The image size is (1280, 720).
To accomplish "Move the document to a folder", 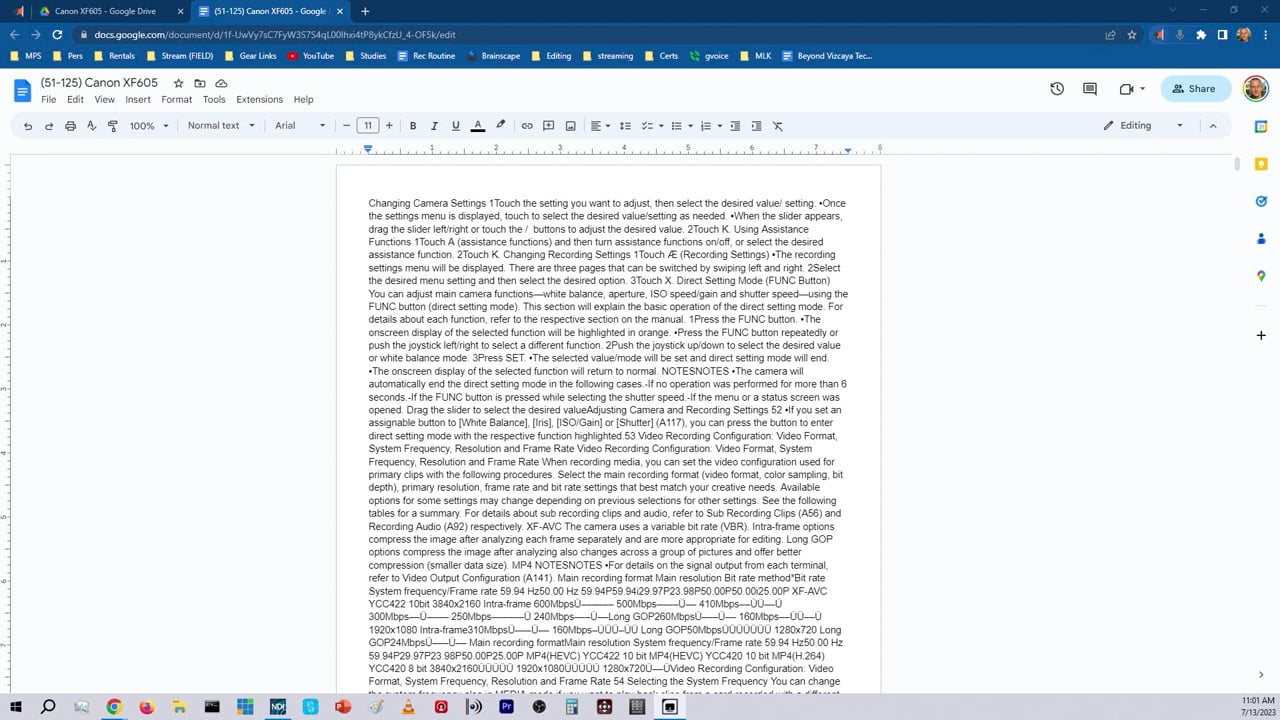I will (200, 83).
